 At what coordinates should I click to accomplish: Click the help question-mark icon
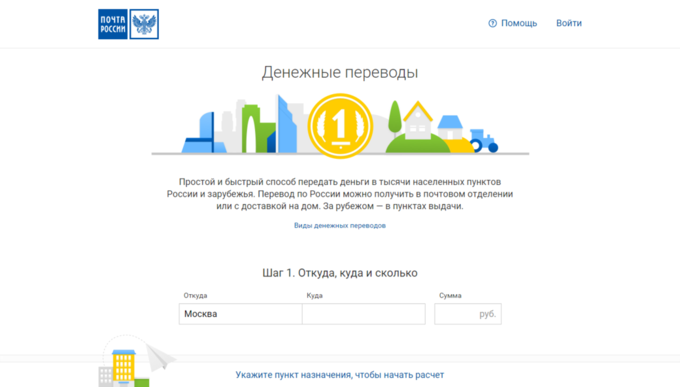click(x=492, y=23)
